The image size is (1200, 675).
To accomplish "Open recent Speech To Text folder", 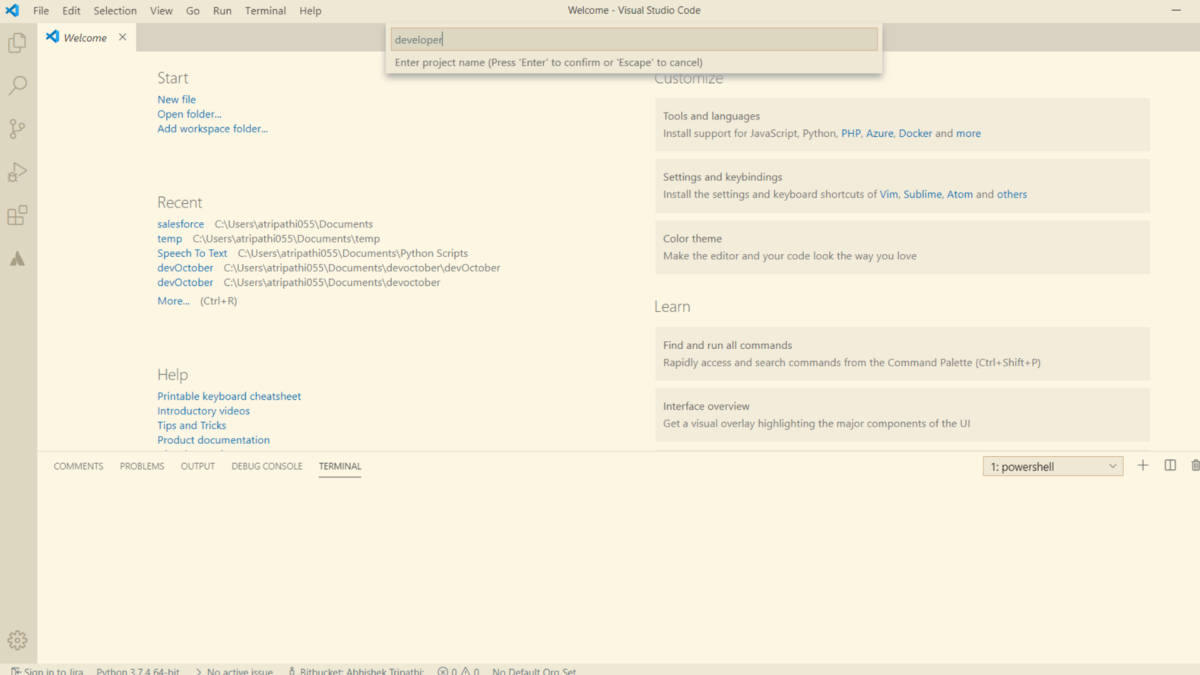I will click(x=192, y=254).
